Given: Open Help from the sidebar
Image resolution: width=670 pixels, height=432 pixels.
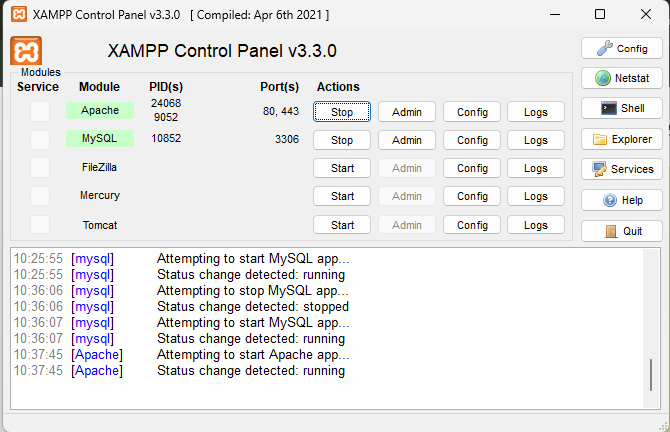Looking at the screenshot, I should pyautogui.click(x=621, y=200).
